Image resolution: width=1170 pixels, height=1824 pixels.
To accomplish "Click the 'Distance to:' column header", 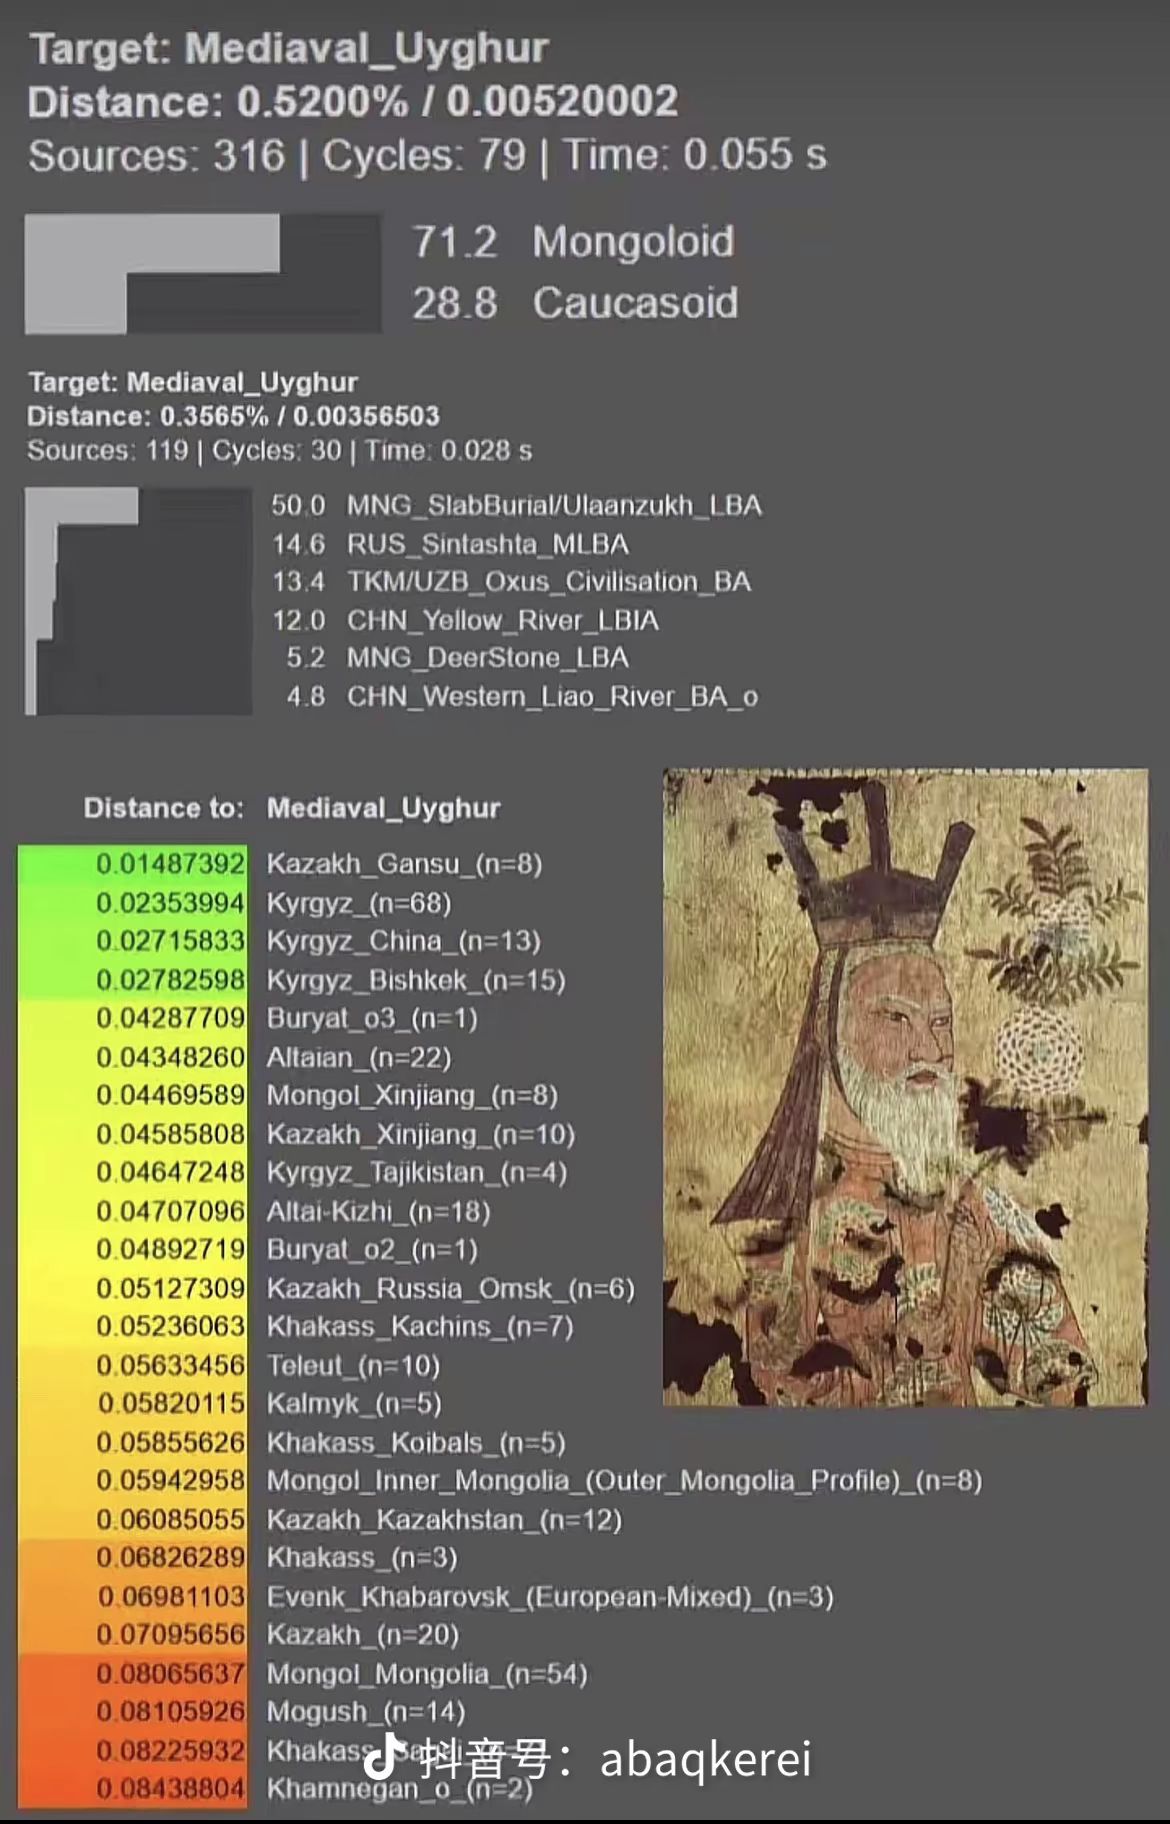I will click(163, 808).
